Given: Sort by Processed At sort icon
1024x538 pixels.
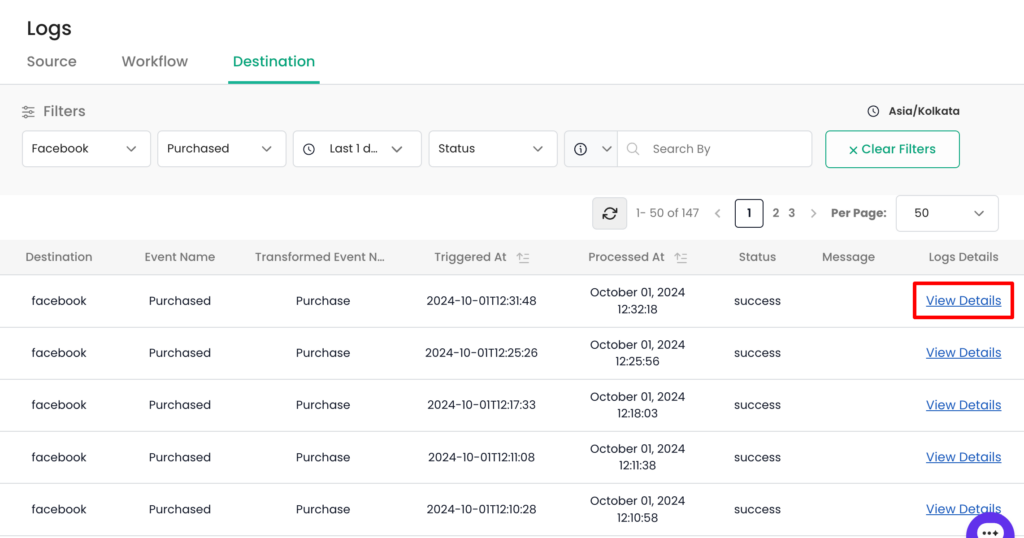Looking at the screenshot, I should pyautogui.click(x=681, y=257).
